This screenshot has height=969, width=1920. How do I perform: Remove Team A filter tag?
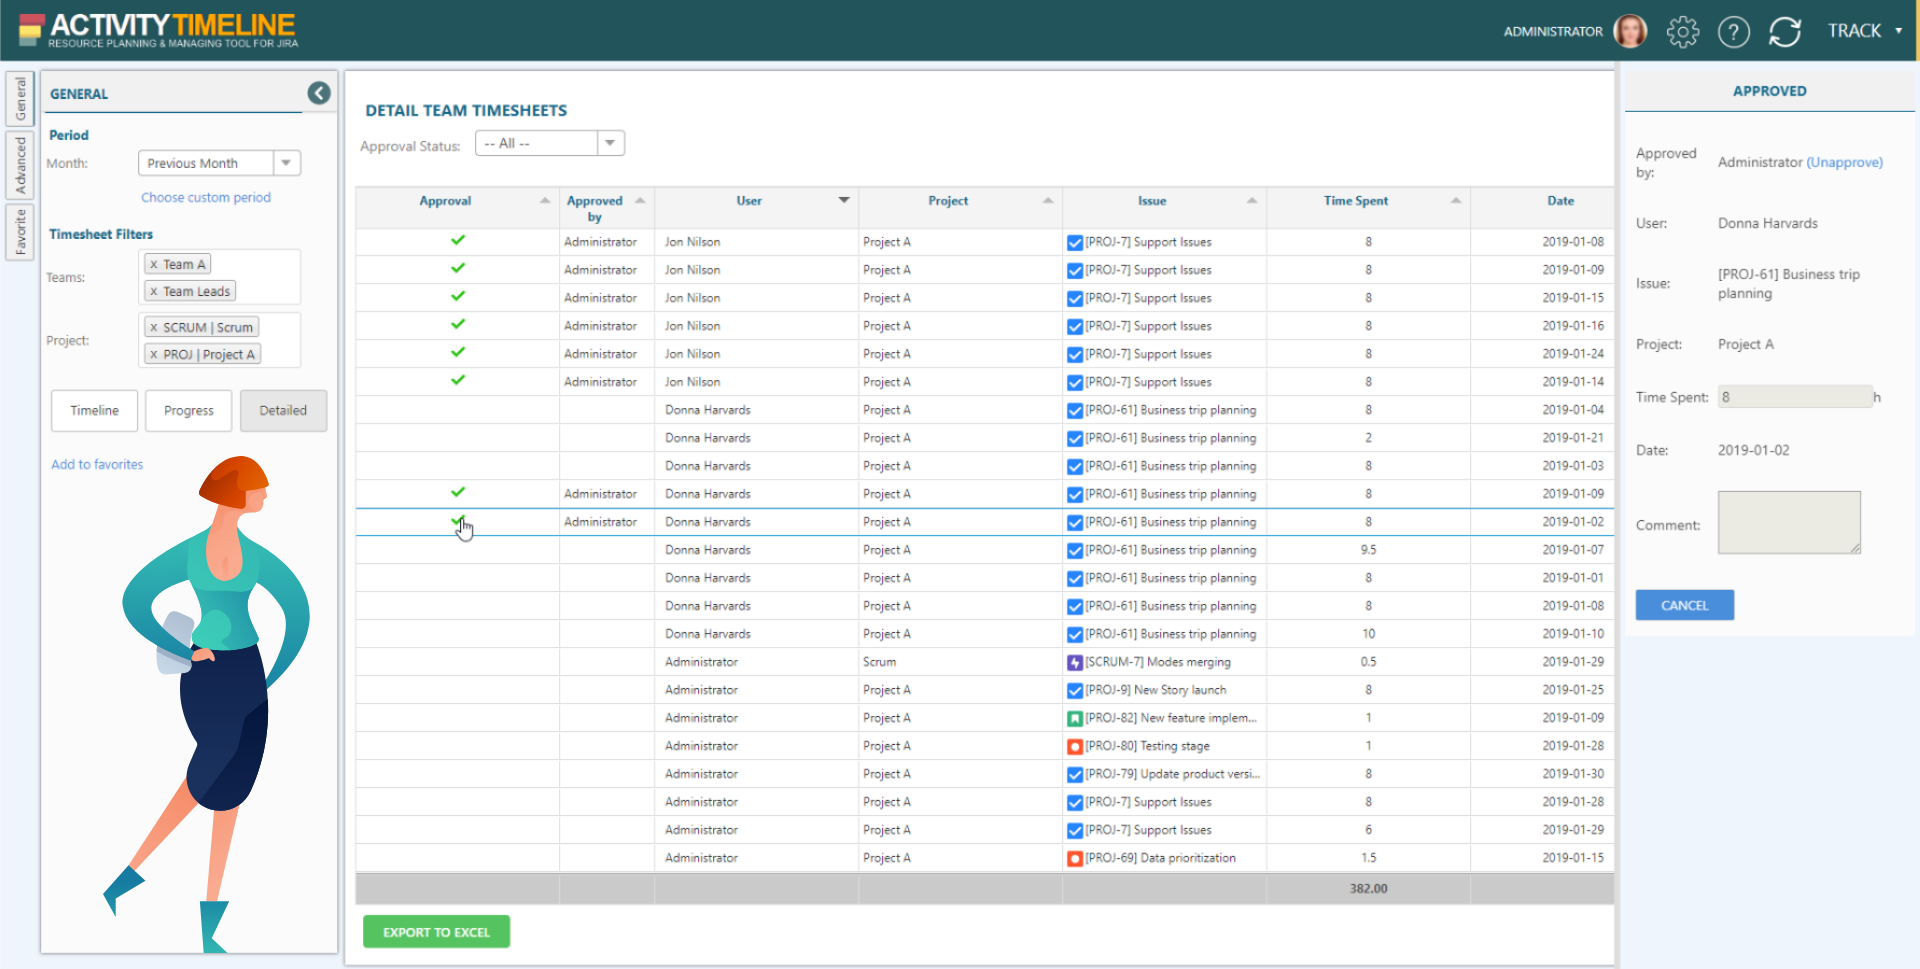[x=153, y=265]
